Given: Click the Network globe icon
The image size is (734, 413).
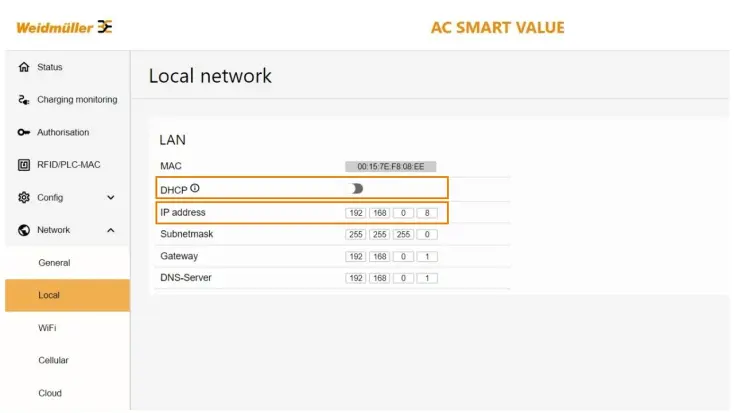Looking at the screenshot, I should (23, 230).
